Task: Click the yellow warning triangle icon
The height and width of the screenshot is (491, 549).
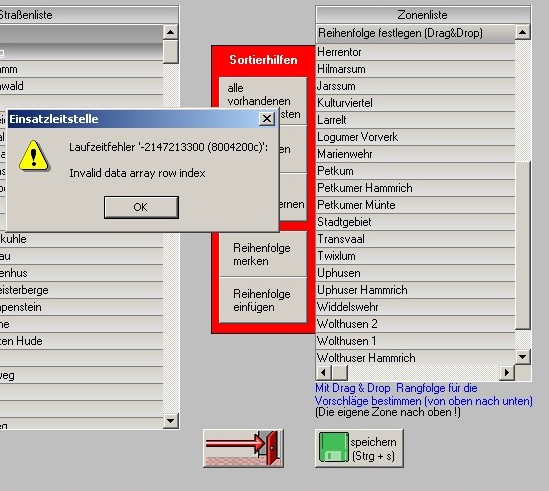Action: click(34, 155)
